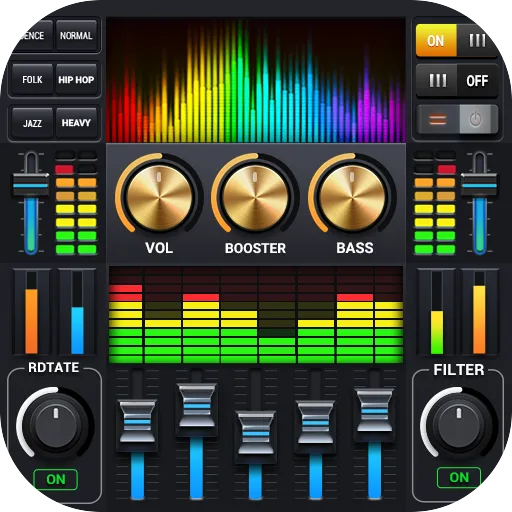Click the BASS label

[x=355, y=248]
